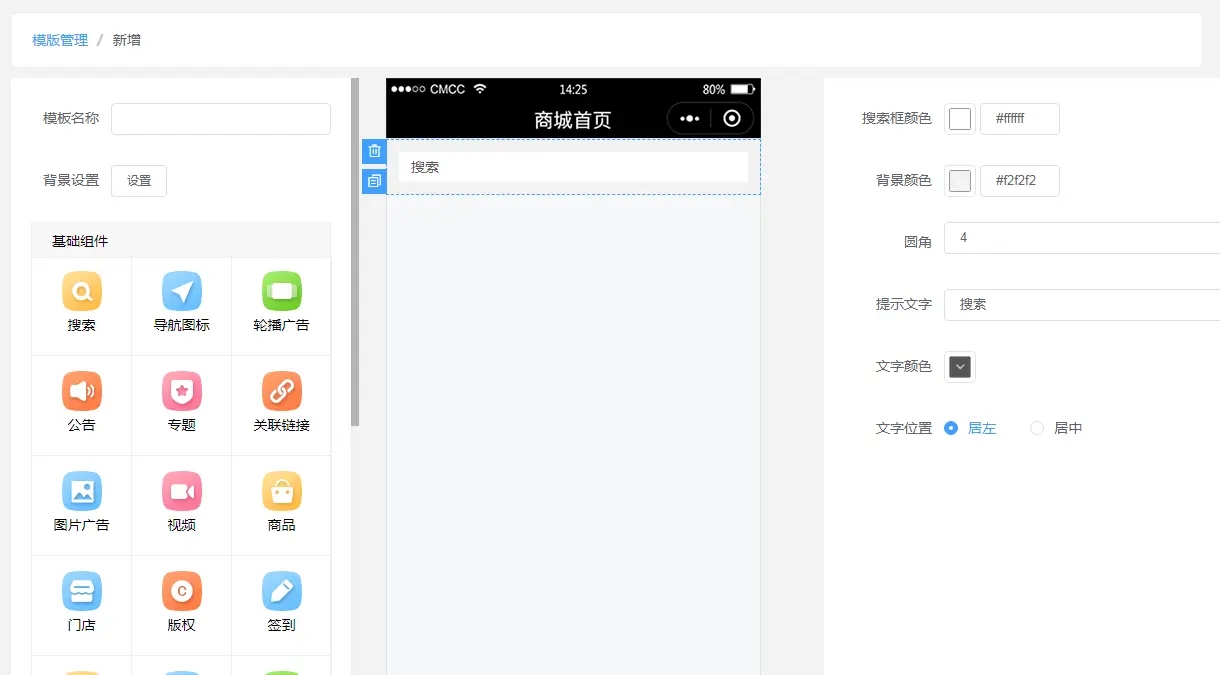
Task: Delete the selected search block via trash icon
Action: [374, 151]
